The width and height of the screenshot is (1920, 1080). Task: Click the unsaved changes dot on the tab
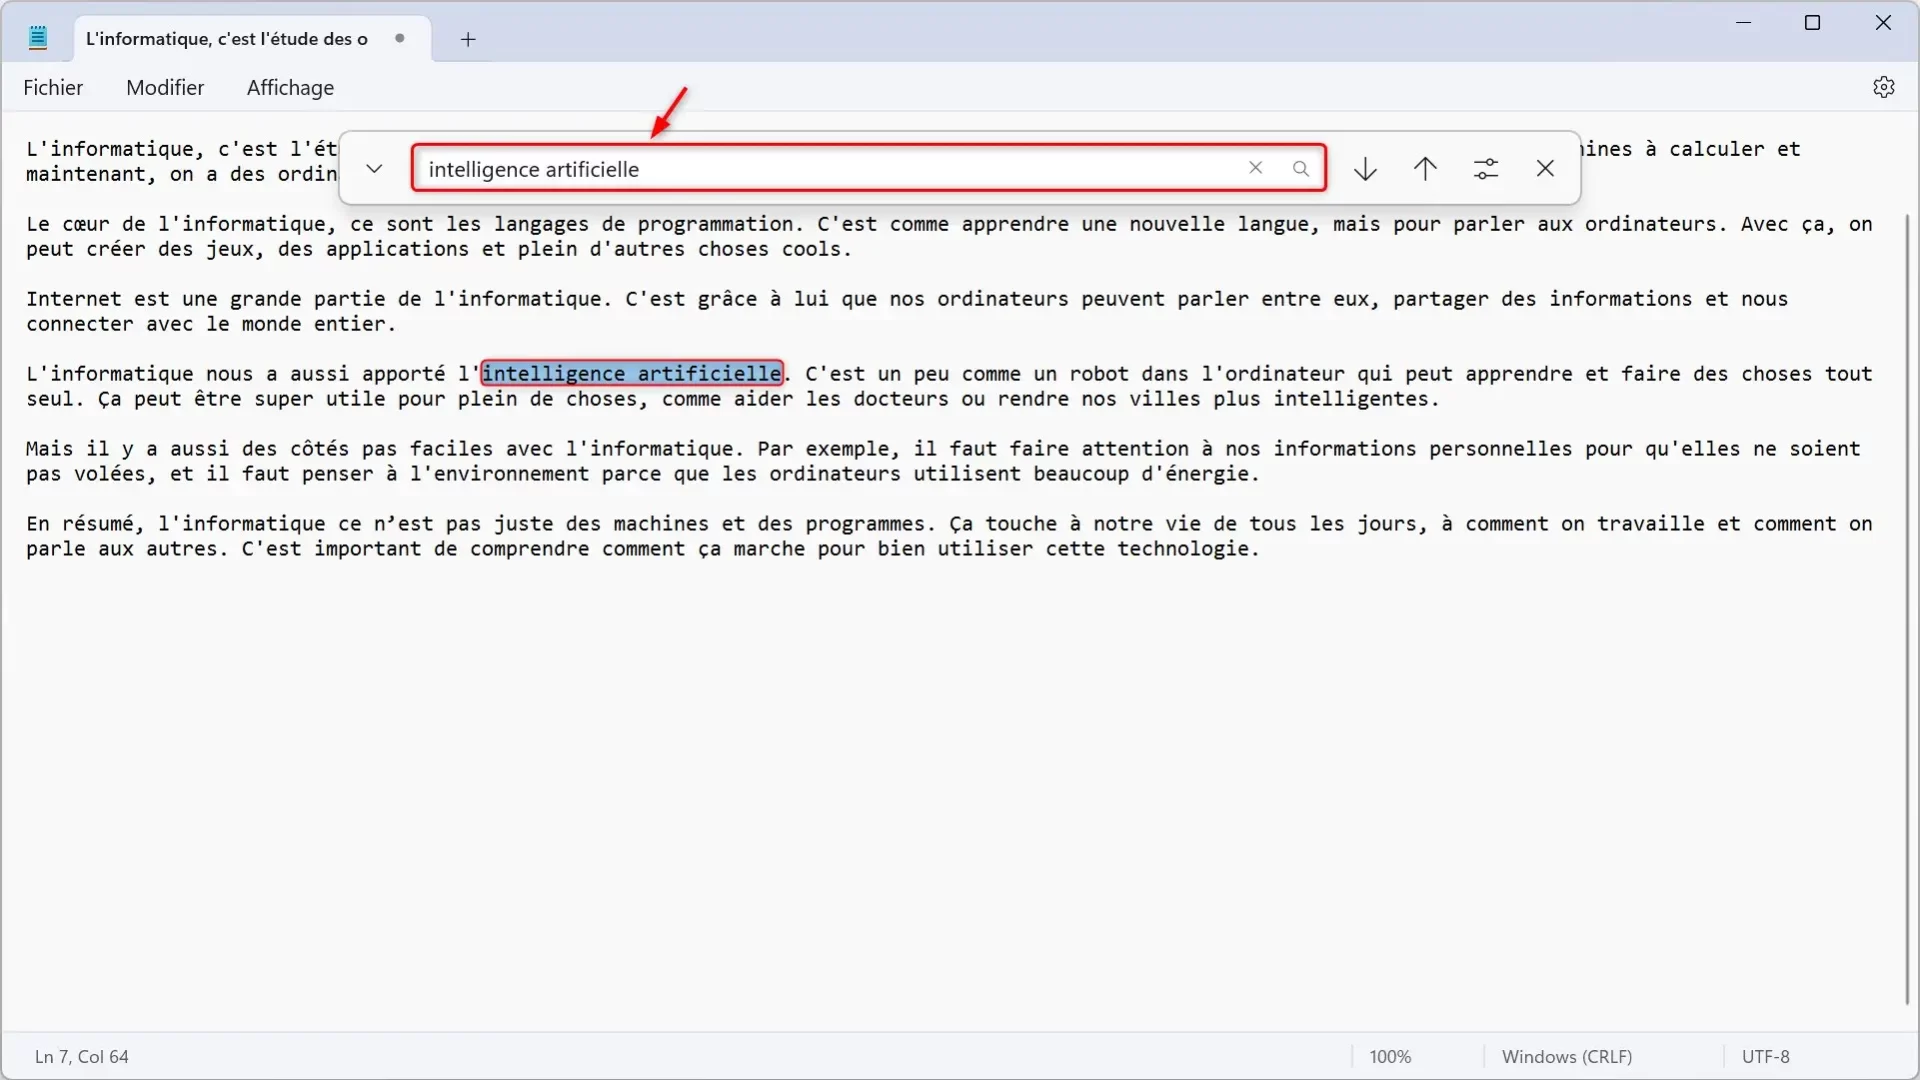(399, 38)
